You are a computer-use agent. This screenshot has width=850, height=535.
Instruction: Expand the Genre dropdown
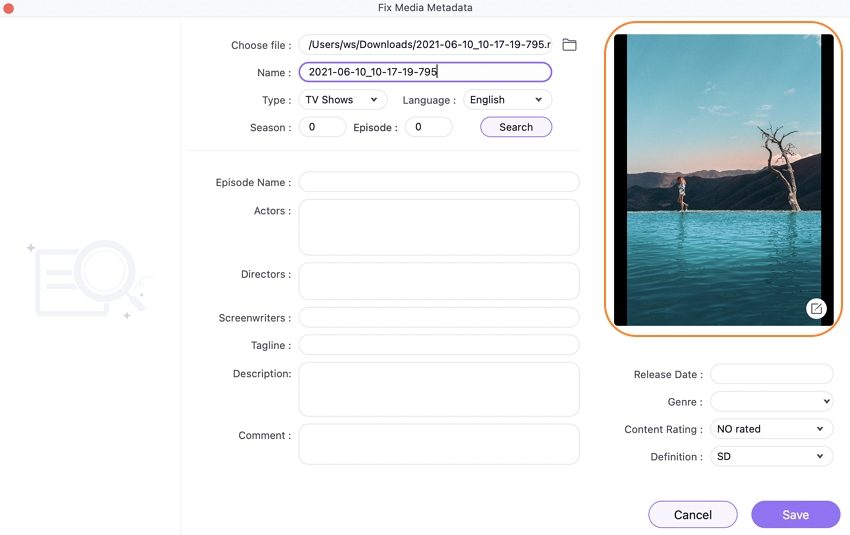pyautogui.click(x=771, y=402)
